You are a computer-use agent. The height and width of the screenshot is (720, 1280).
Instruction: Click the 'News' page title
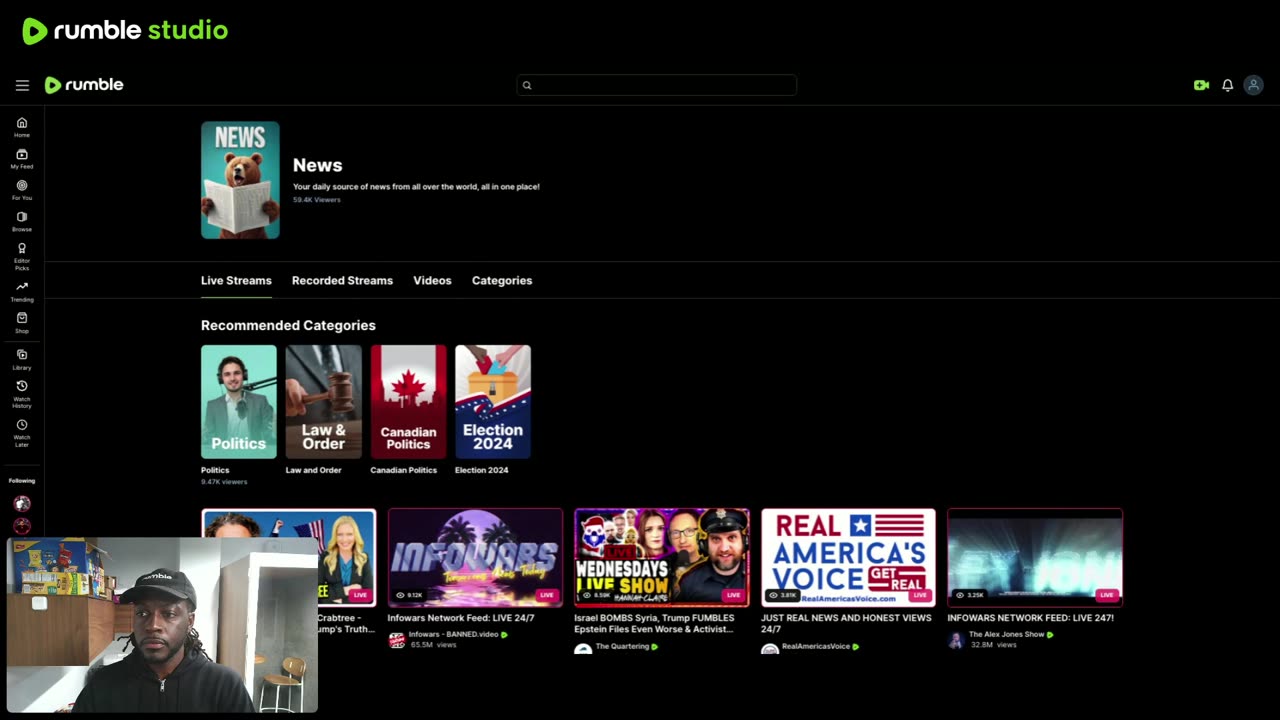click(x=317, y=166)
